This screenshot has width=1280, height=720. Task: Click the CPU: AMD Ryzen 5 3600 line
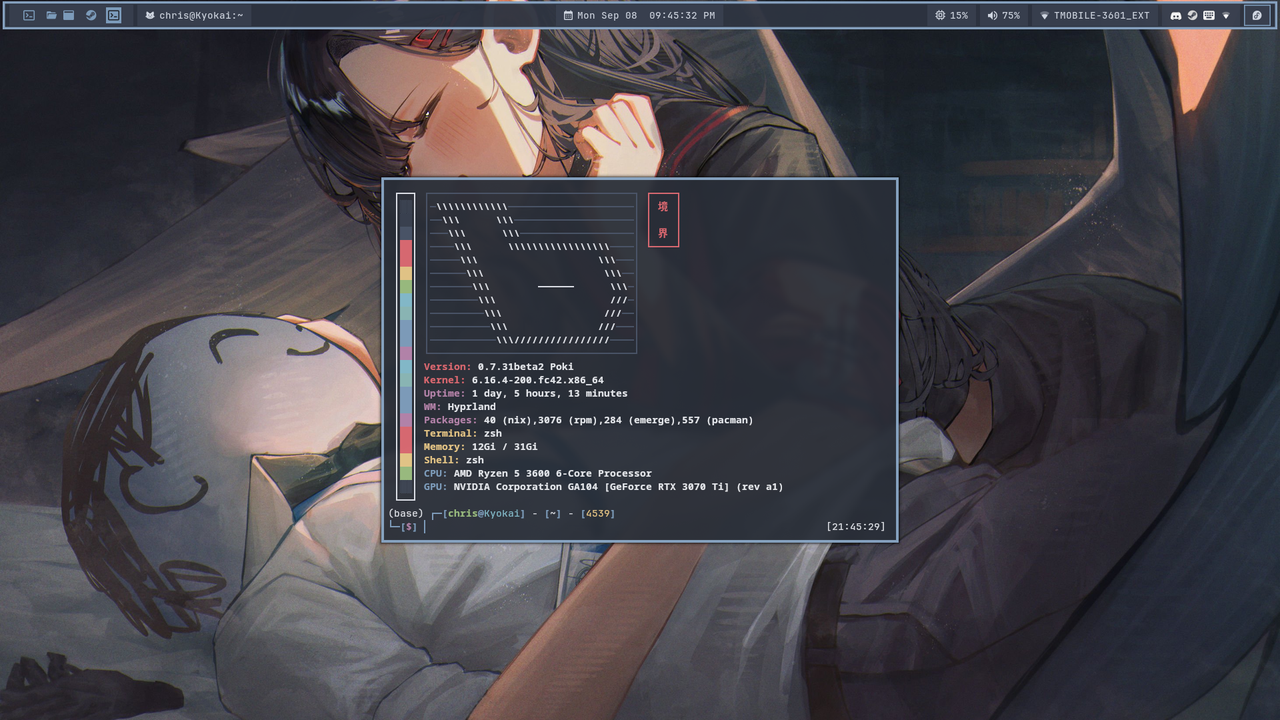538,473
